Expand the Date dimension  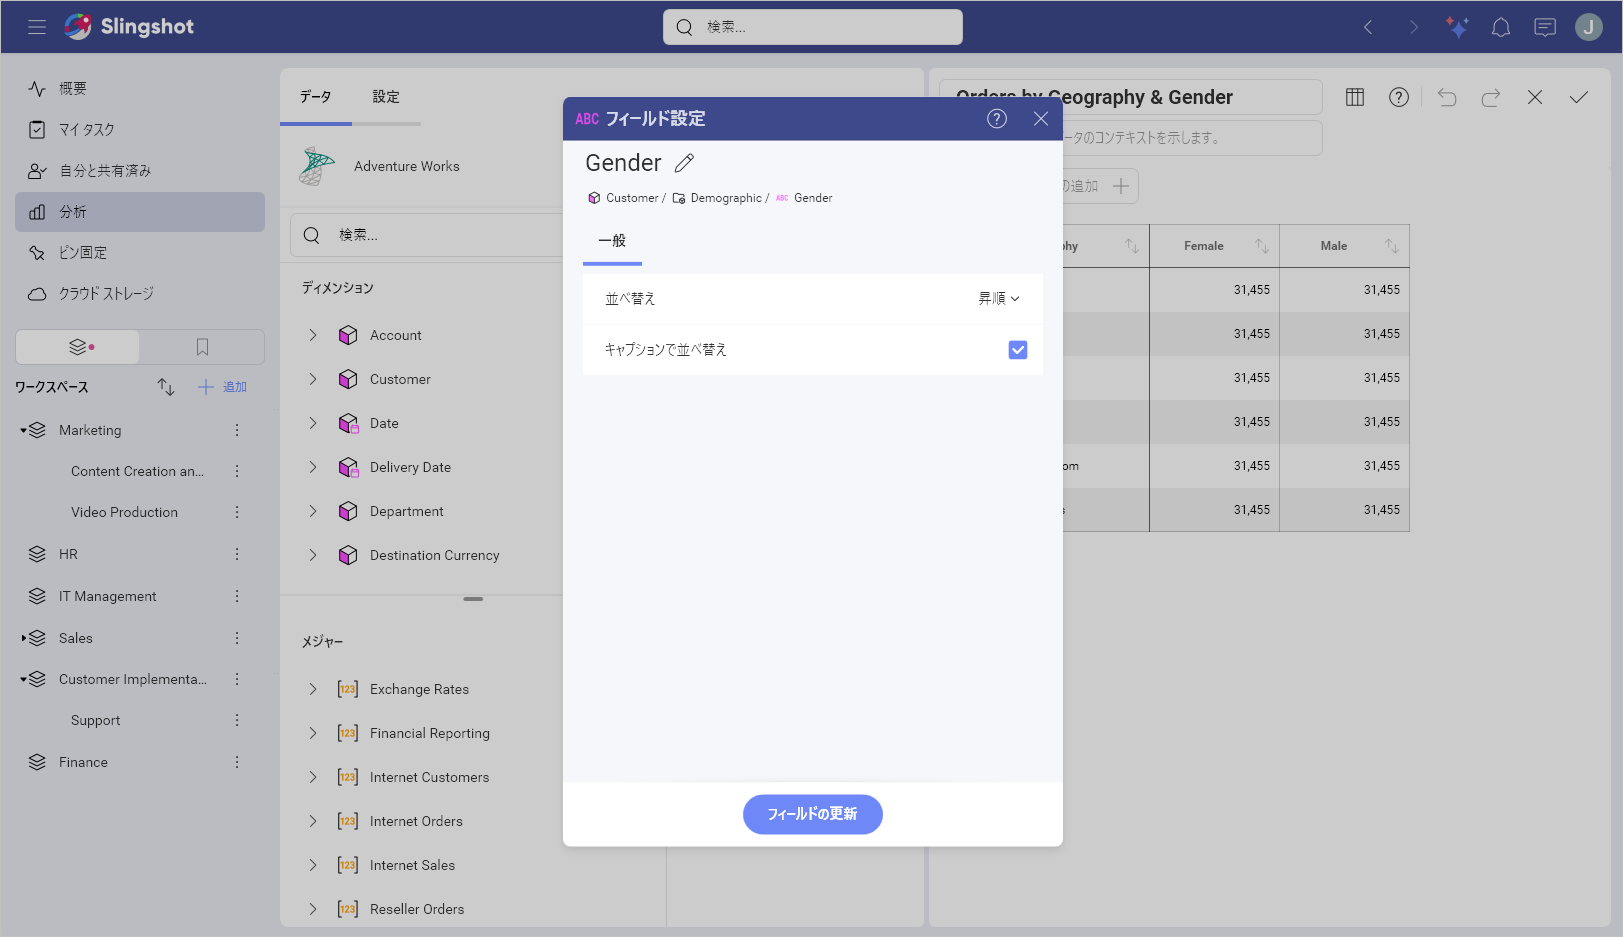coord(313,423)
